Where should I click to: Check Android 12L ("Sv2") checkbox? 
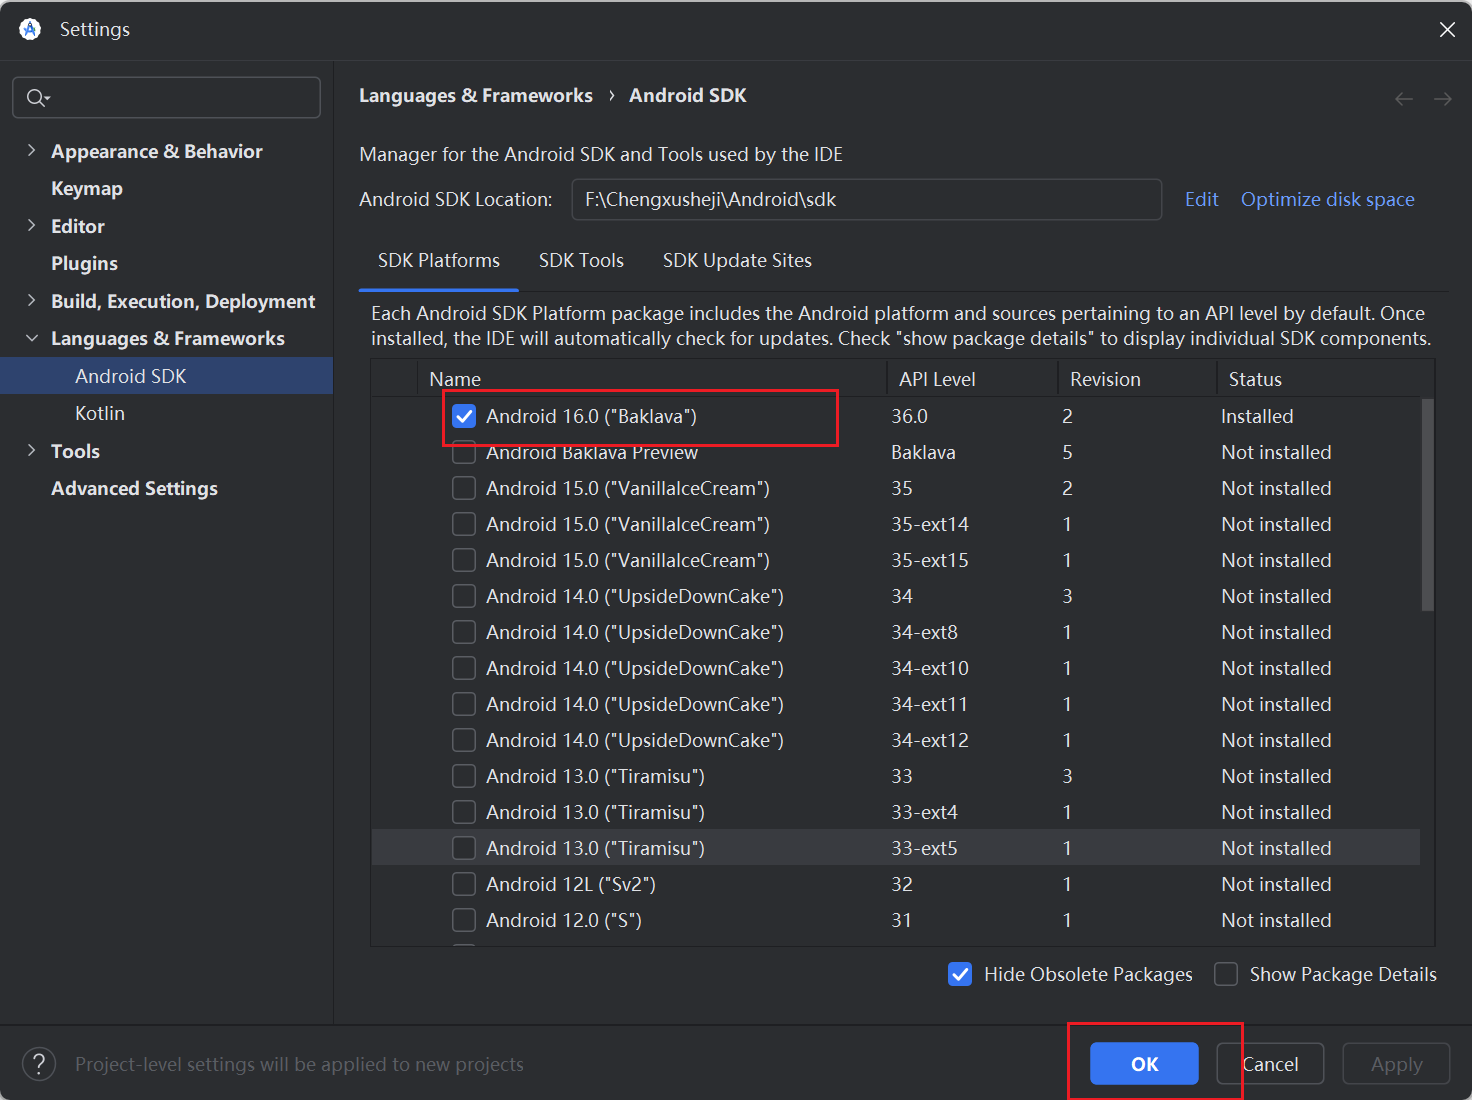pyautogui.click(x=464, y=884)
